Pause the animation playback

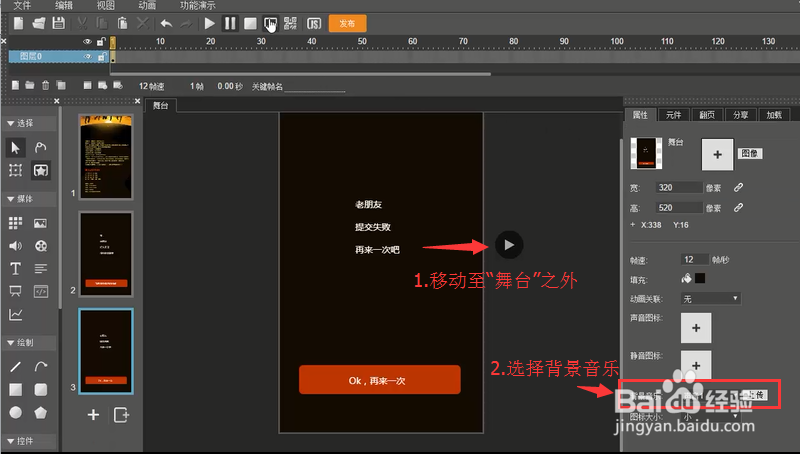coord(230,23)
